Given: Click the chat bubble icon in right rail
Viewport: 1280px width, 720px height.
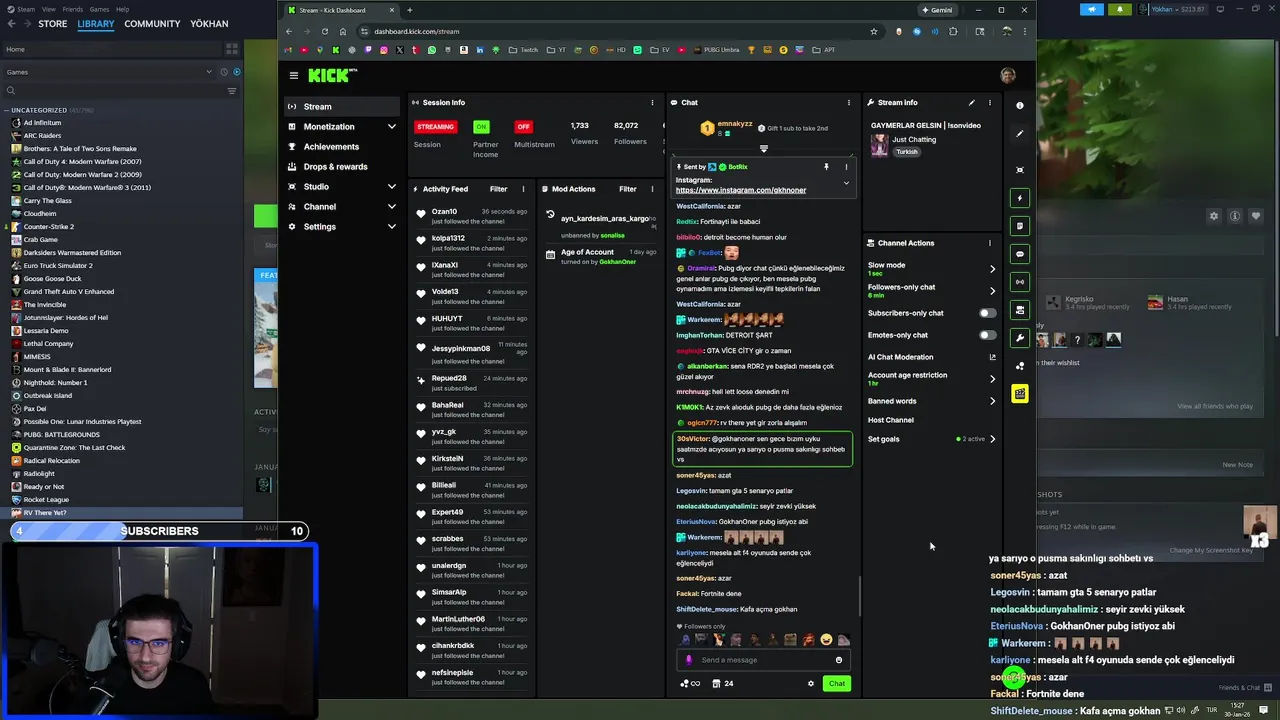Looking at the screenshot, I should pyautogui.click(x=1020, y=254).
